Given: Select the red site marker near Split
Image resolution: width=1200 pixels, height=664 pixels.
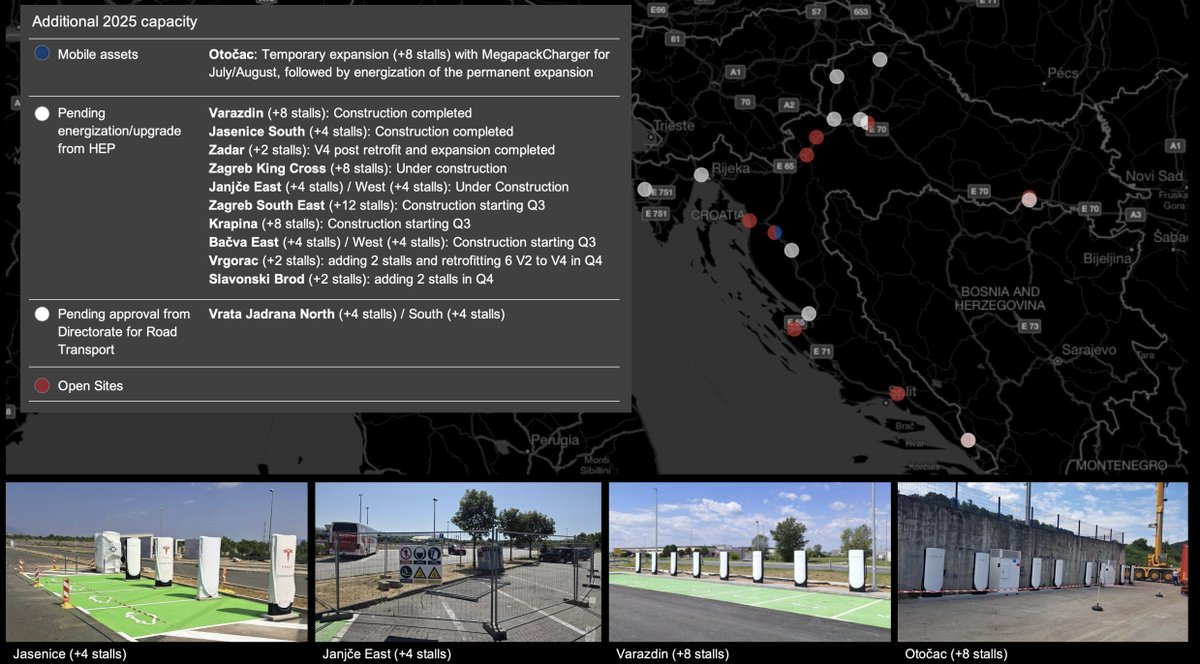Looking at the screenshot, I should pyautogui.click(x=895, y=392).
